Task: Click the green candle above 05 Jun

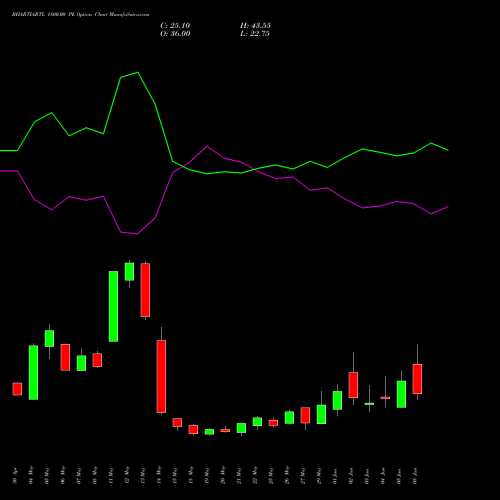Action: (401, 394)
